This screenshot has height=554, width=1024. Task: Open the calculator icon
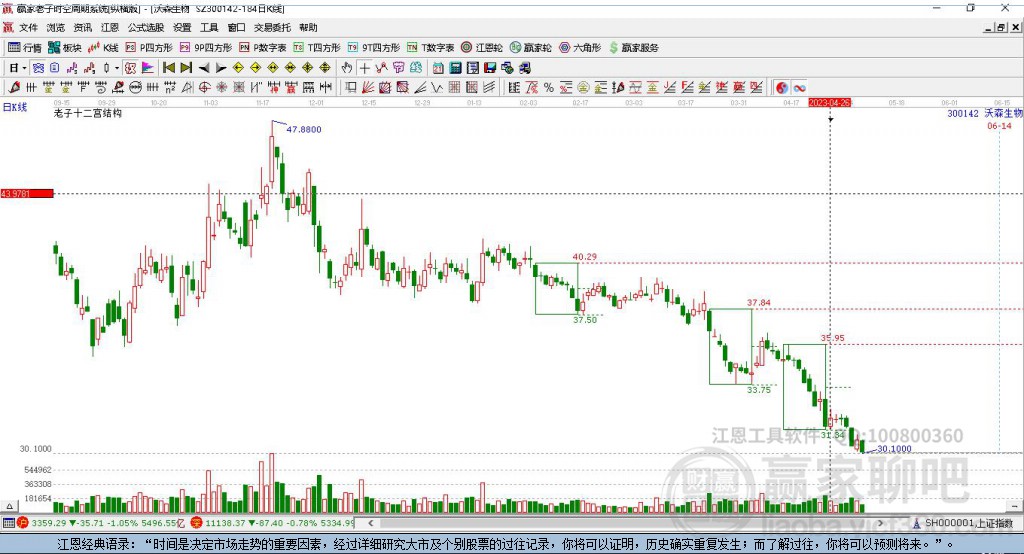click(x=455, y=68)
